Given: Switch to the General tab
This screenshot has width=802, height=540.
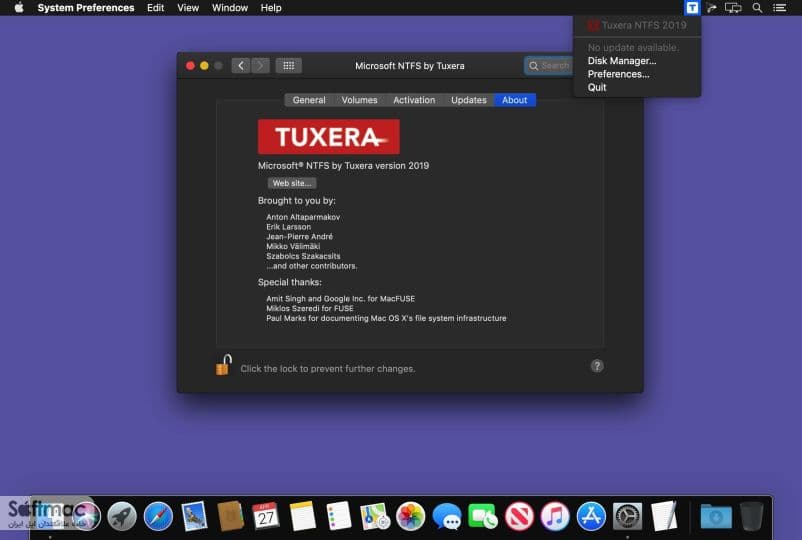Looking at the screenshot, I should click(x=309, y=100).
